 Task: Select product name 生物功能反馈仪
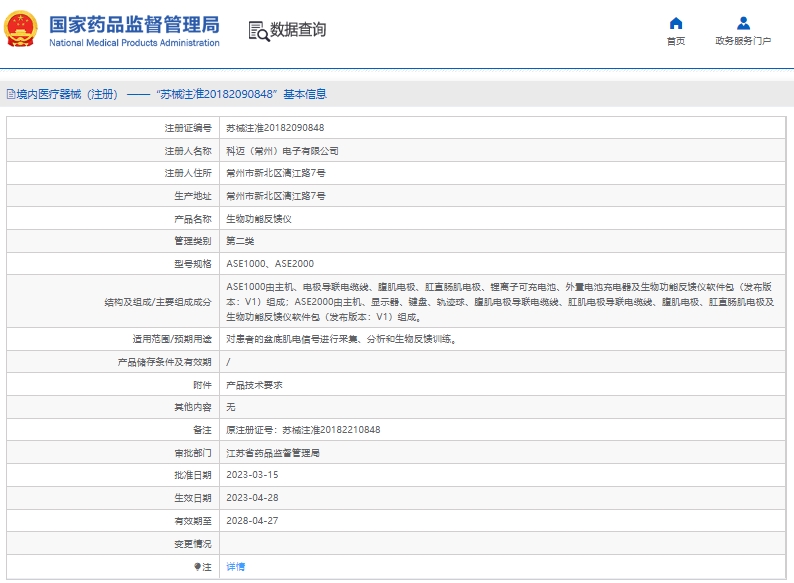[259, 219]
